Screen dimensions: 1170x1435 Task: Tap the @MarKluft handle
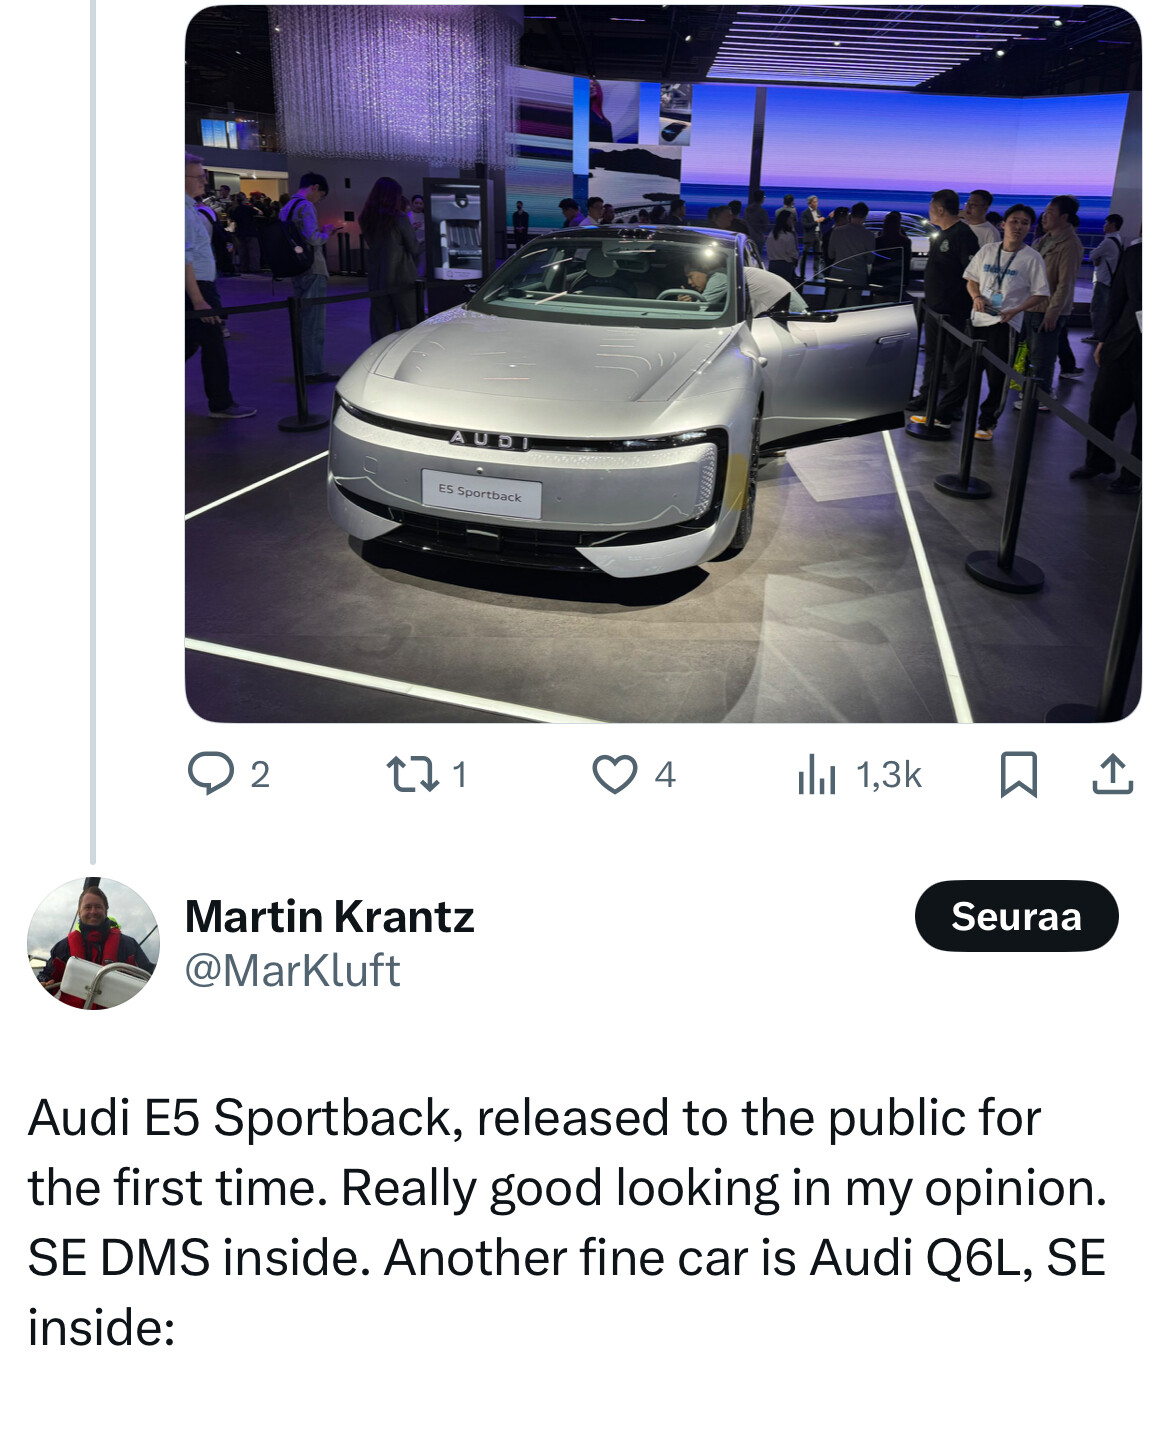pos(292,970)
